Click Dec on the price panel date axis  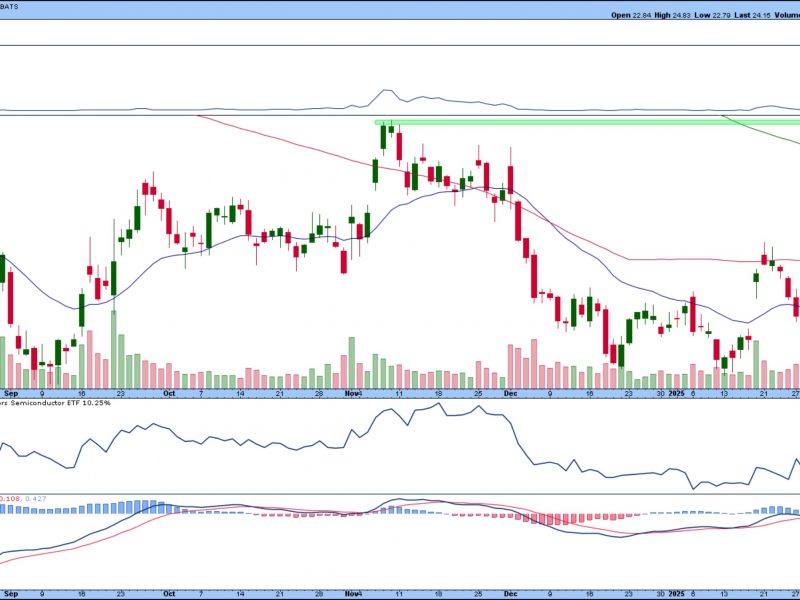tap(510, 393)
